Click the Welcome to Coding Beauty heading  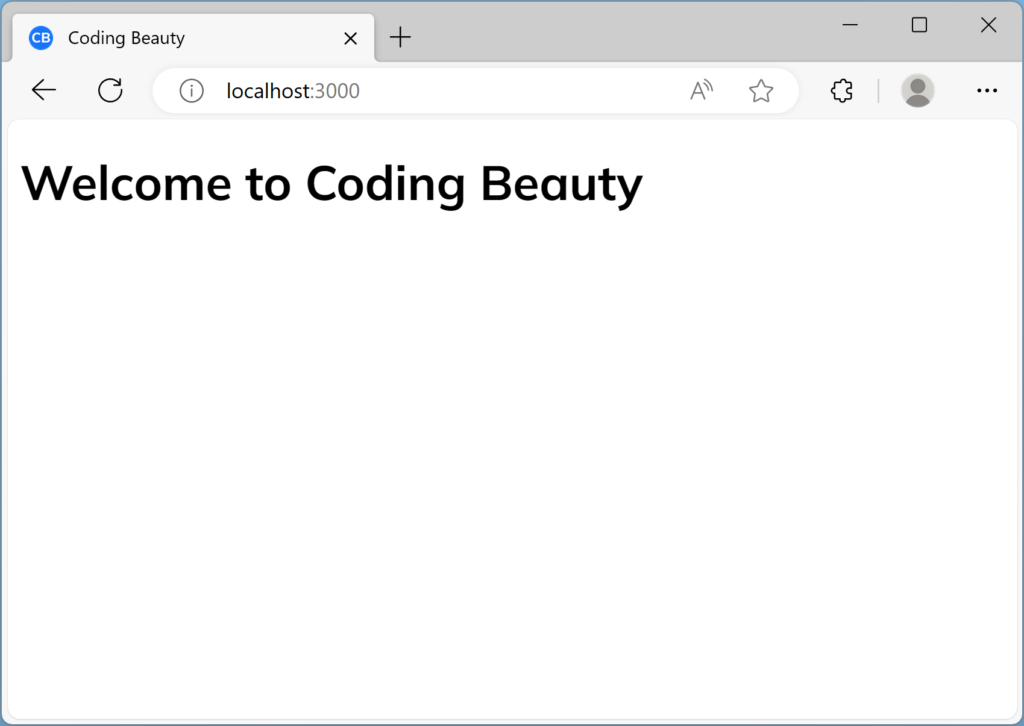tap(331, 184)
